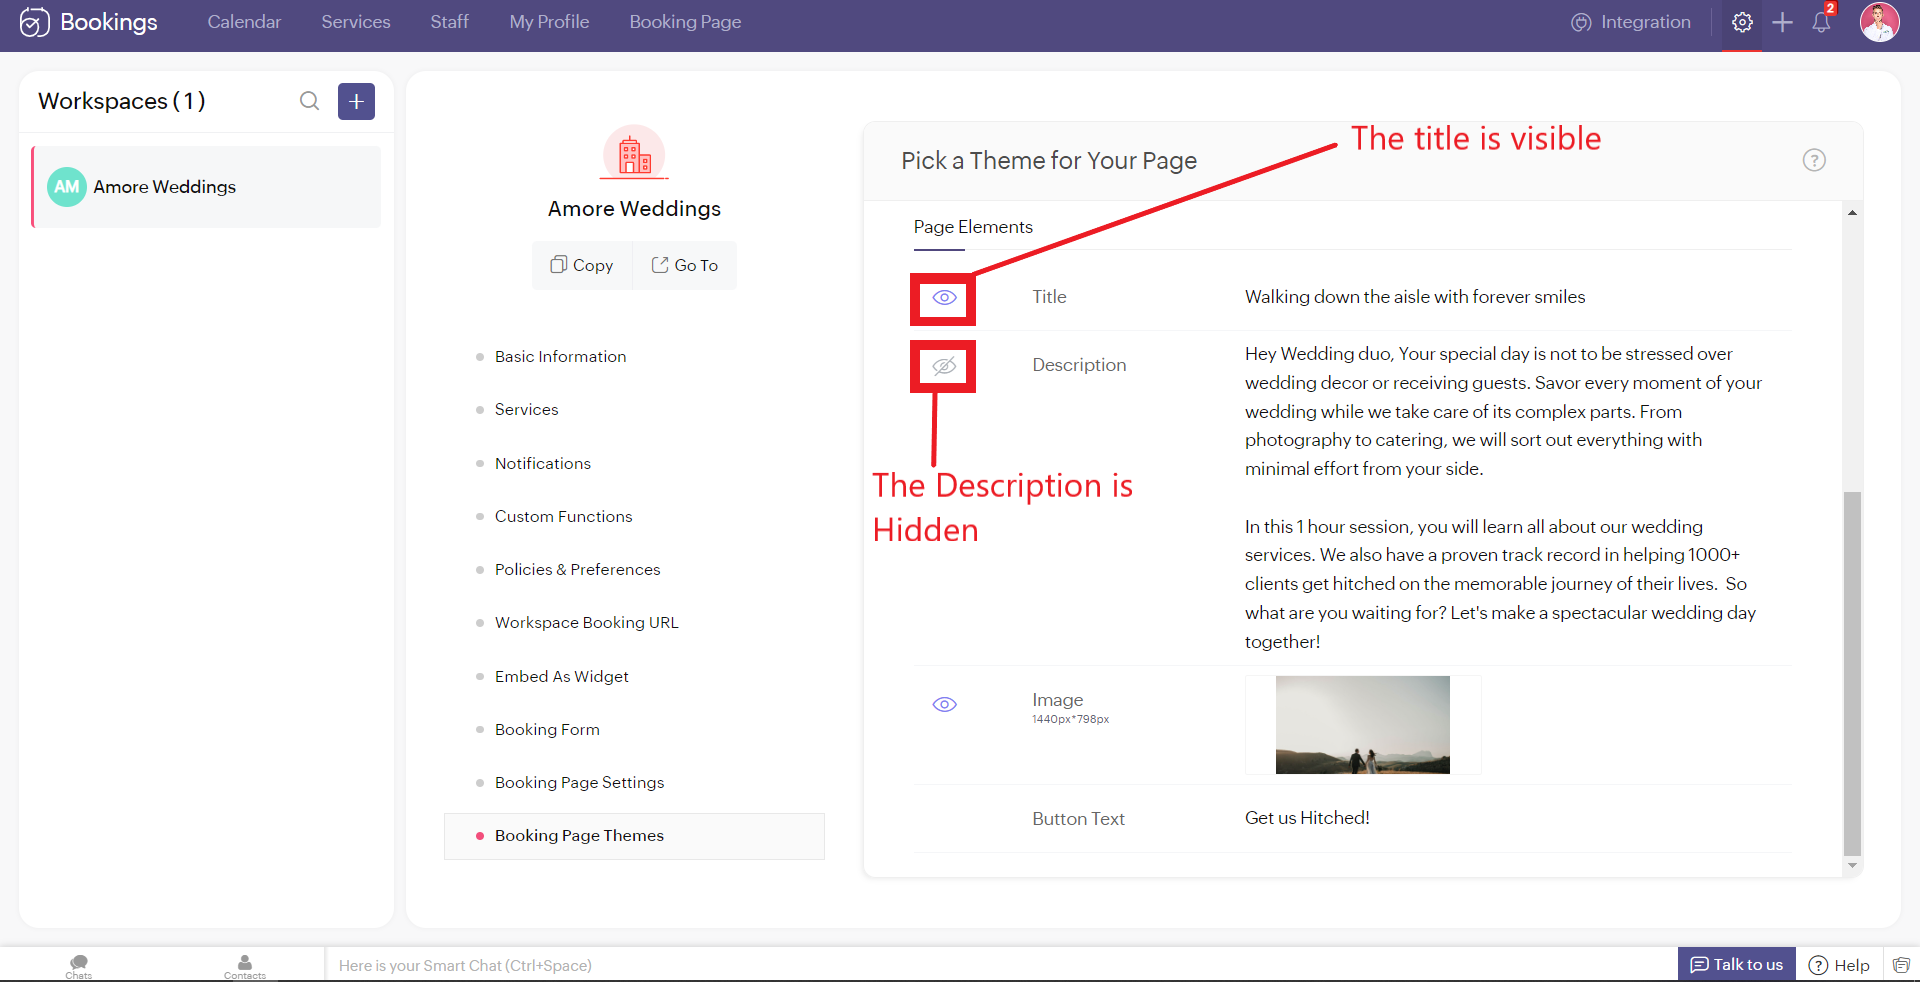
Task: Click the wedding couple image thumbnail
Action: pyautogui.click(x=1362, y=725)
